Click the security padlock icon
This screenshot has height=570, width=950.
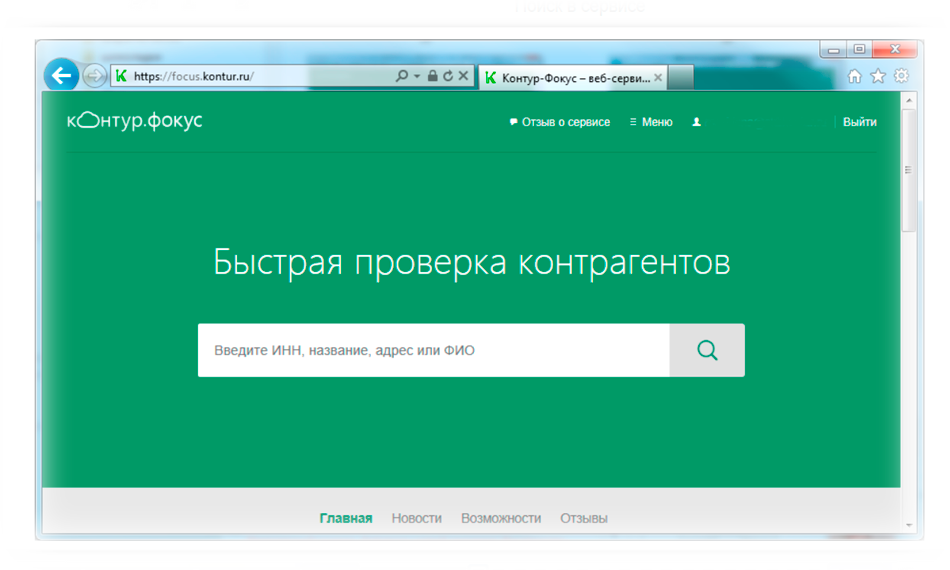[x=433, y=76]
